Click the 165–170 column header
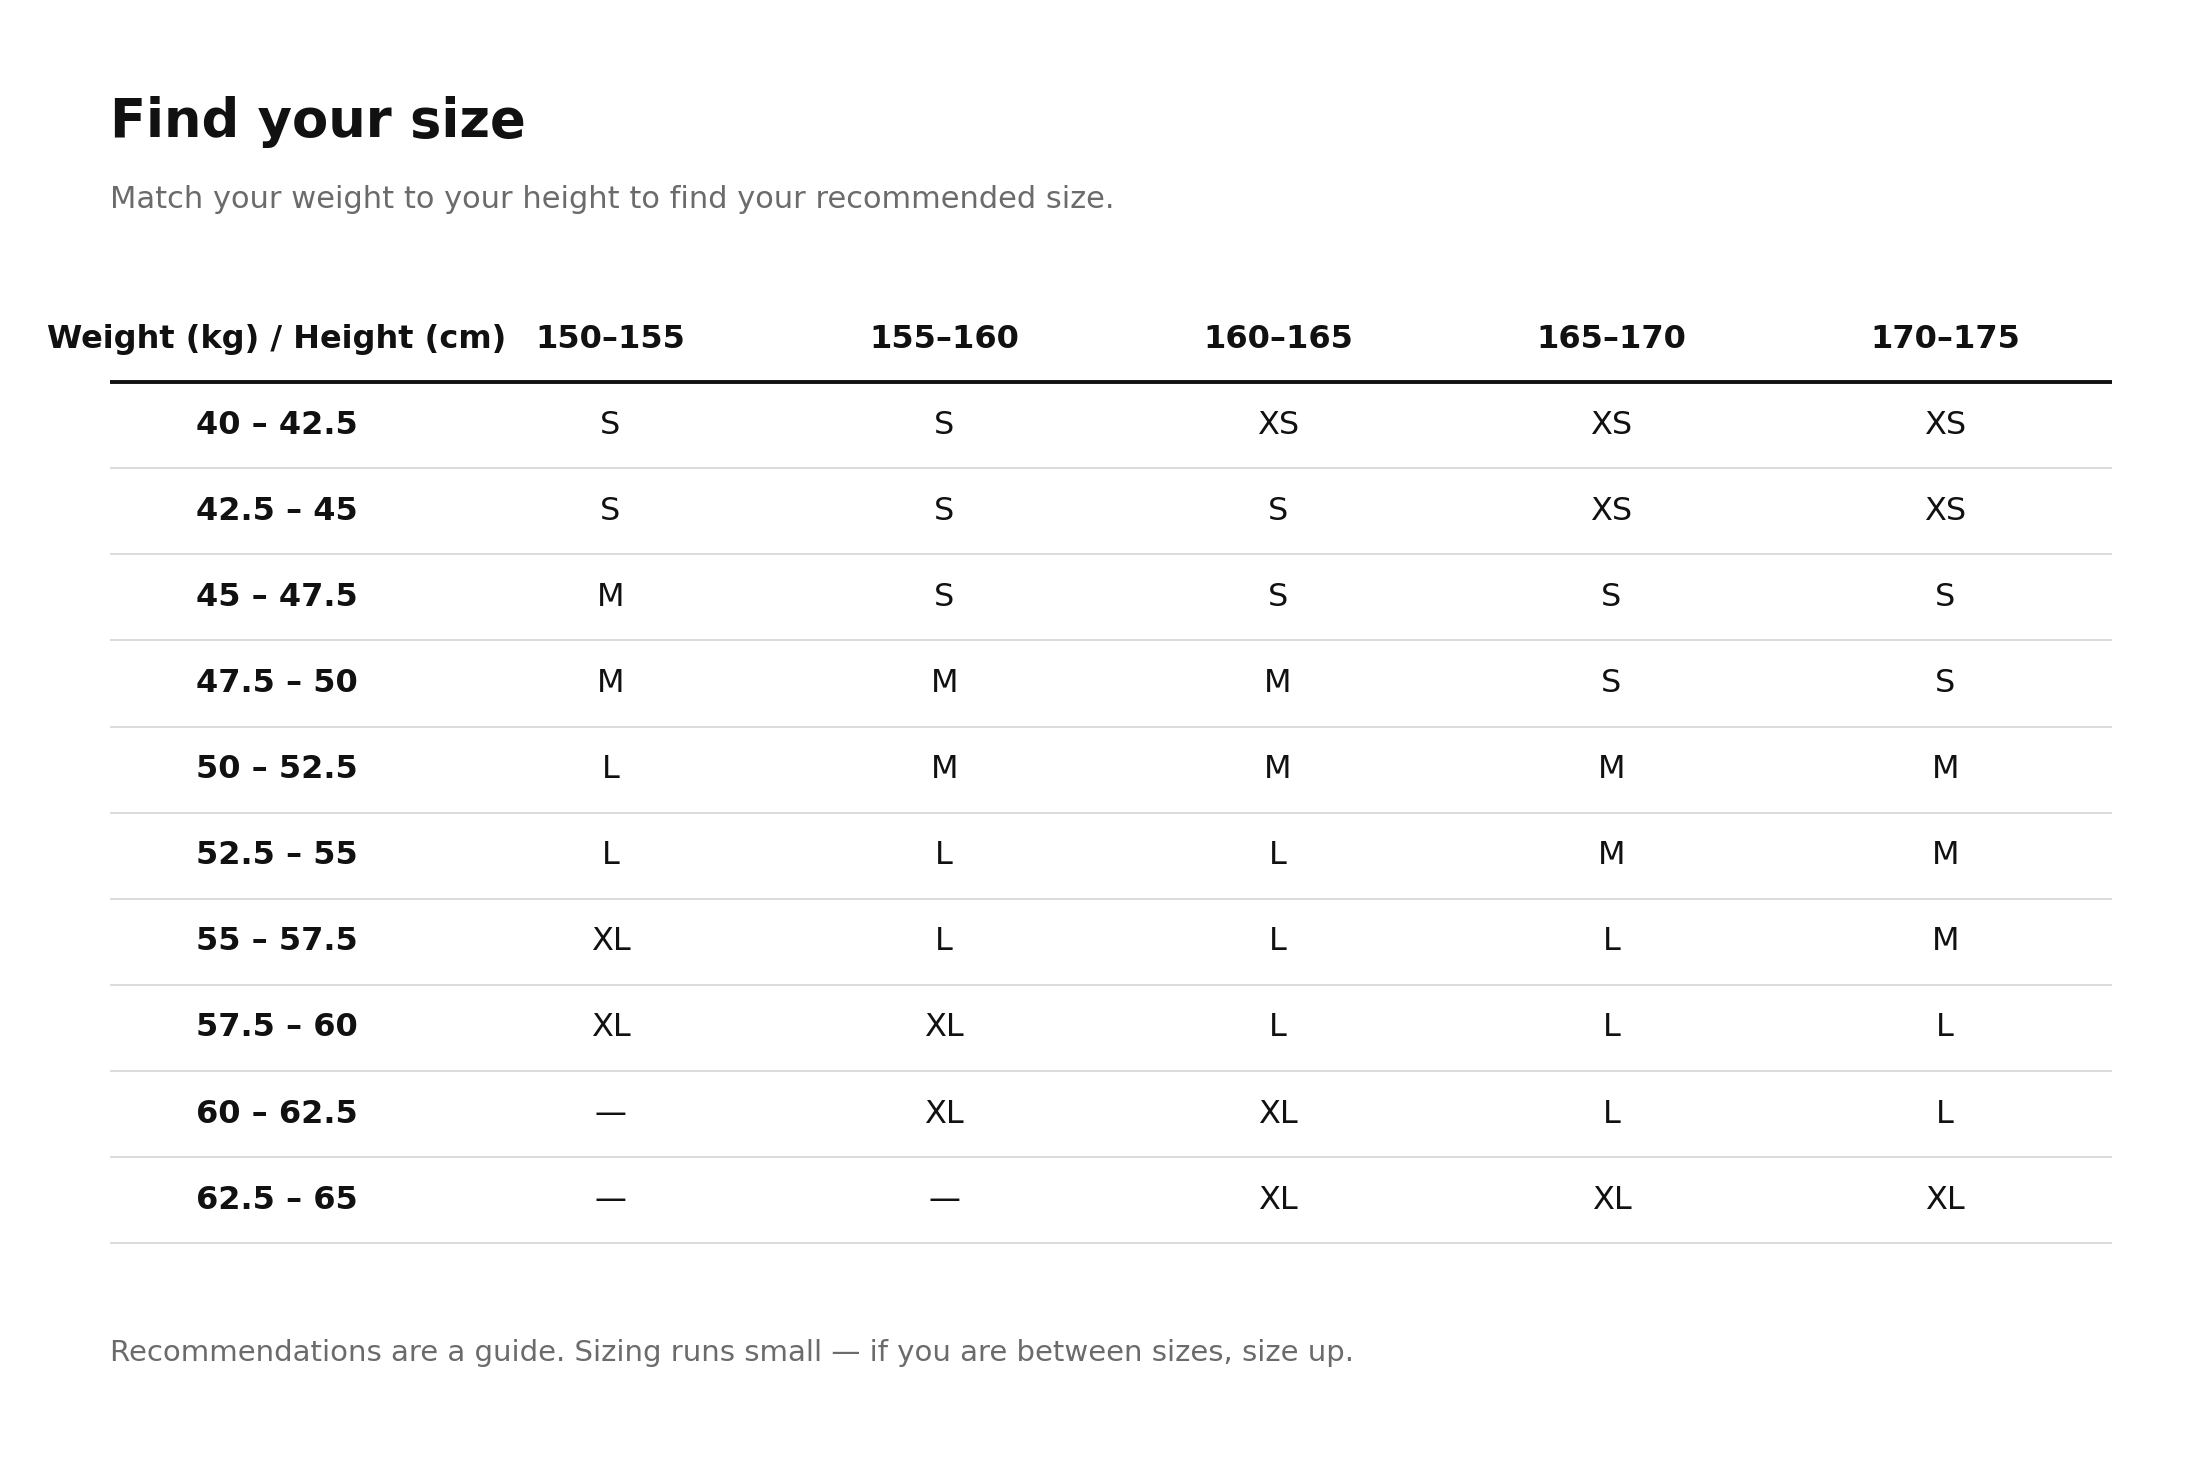The height and width of the screenshot is (1480, 2200). tap(1611, 339)
